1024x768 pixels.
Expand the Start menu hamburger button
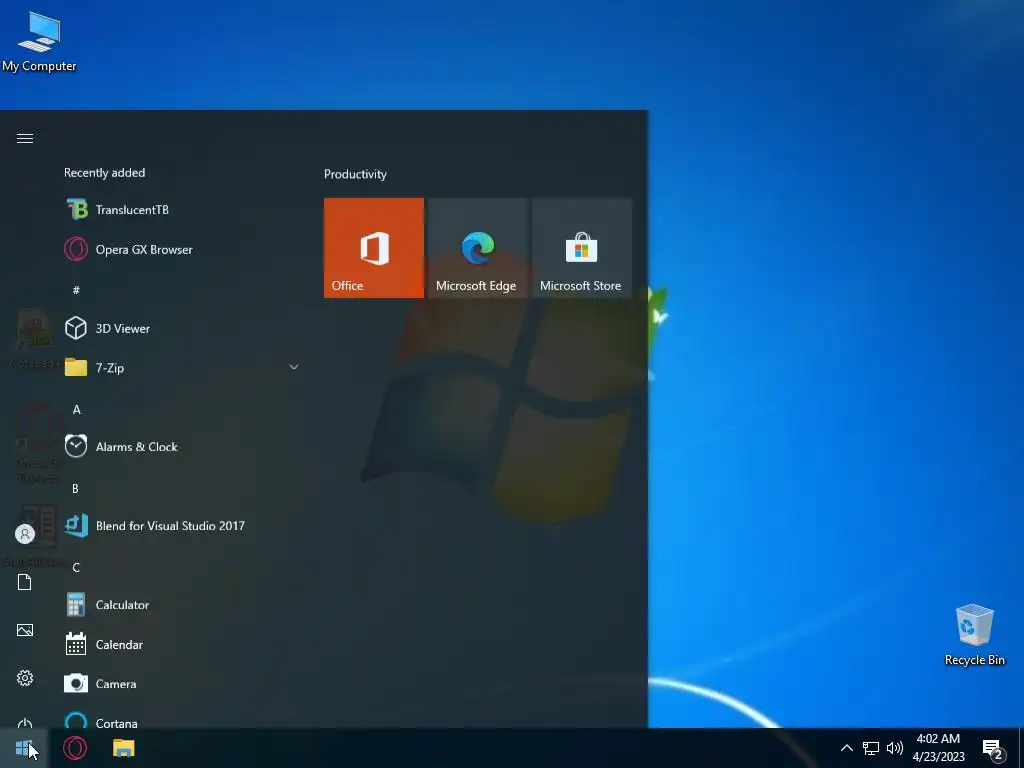(x=25, y=138)
